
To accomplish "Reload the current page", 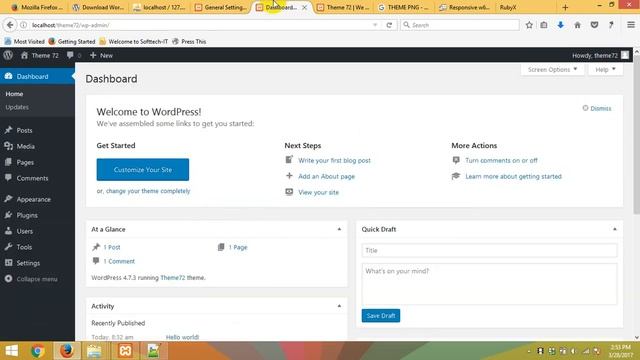I will coord(389,25).
